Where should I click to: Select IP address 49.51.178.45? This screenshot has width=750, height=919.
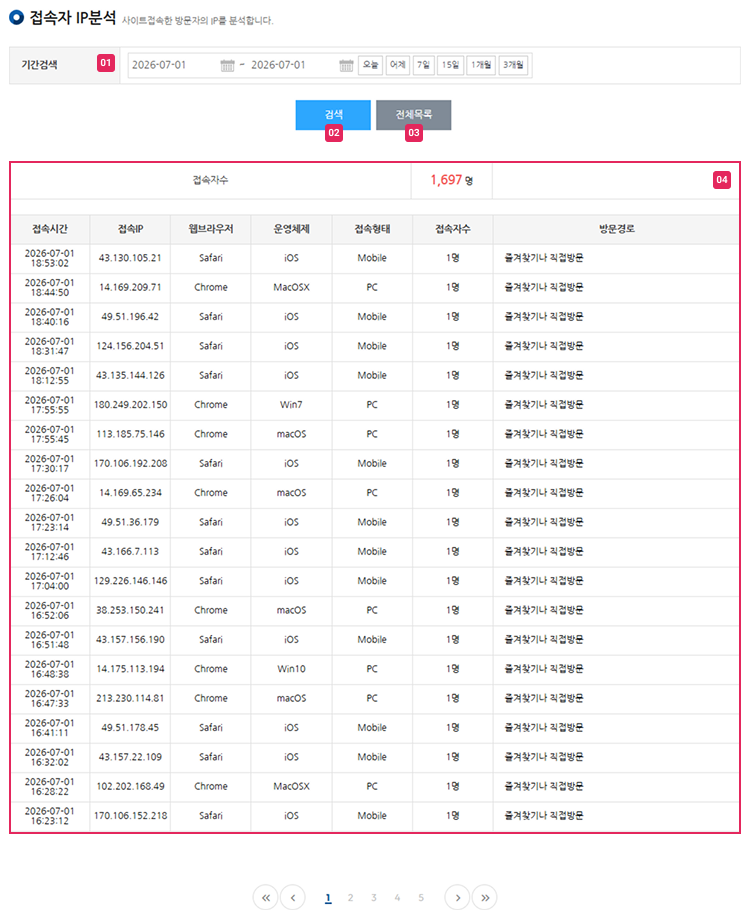(x=130, y=727)
